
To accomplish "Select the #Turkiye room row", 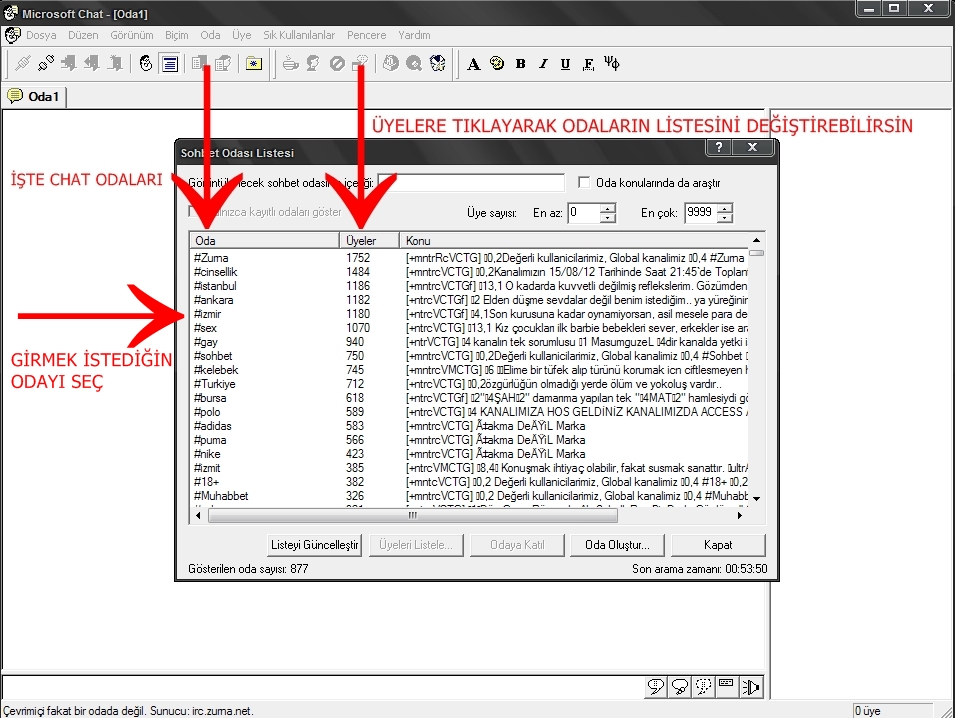I will [x=469, y=384].
